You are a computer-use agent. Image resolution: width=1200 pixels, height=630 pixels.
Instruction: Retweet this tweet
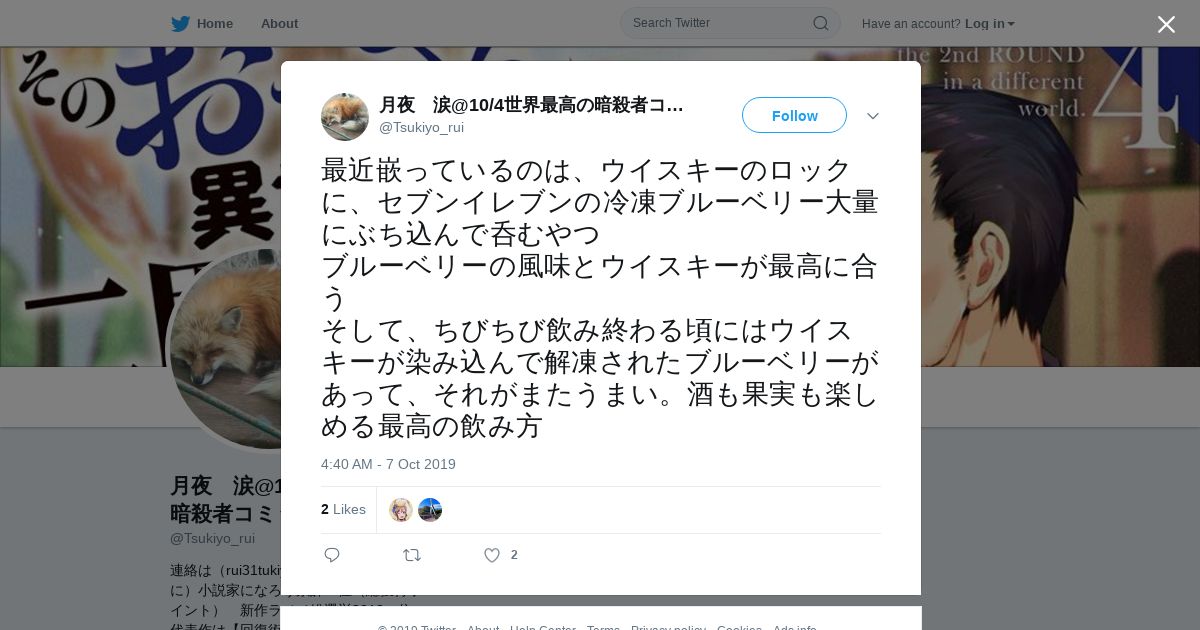pyautogui.click(x=411, y=555)
